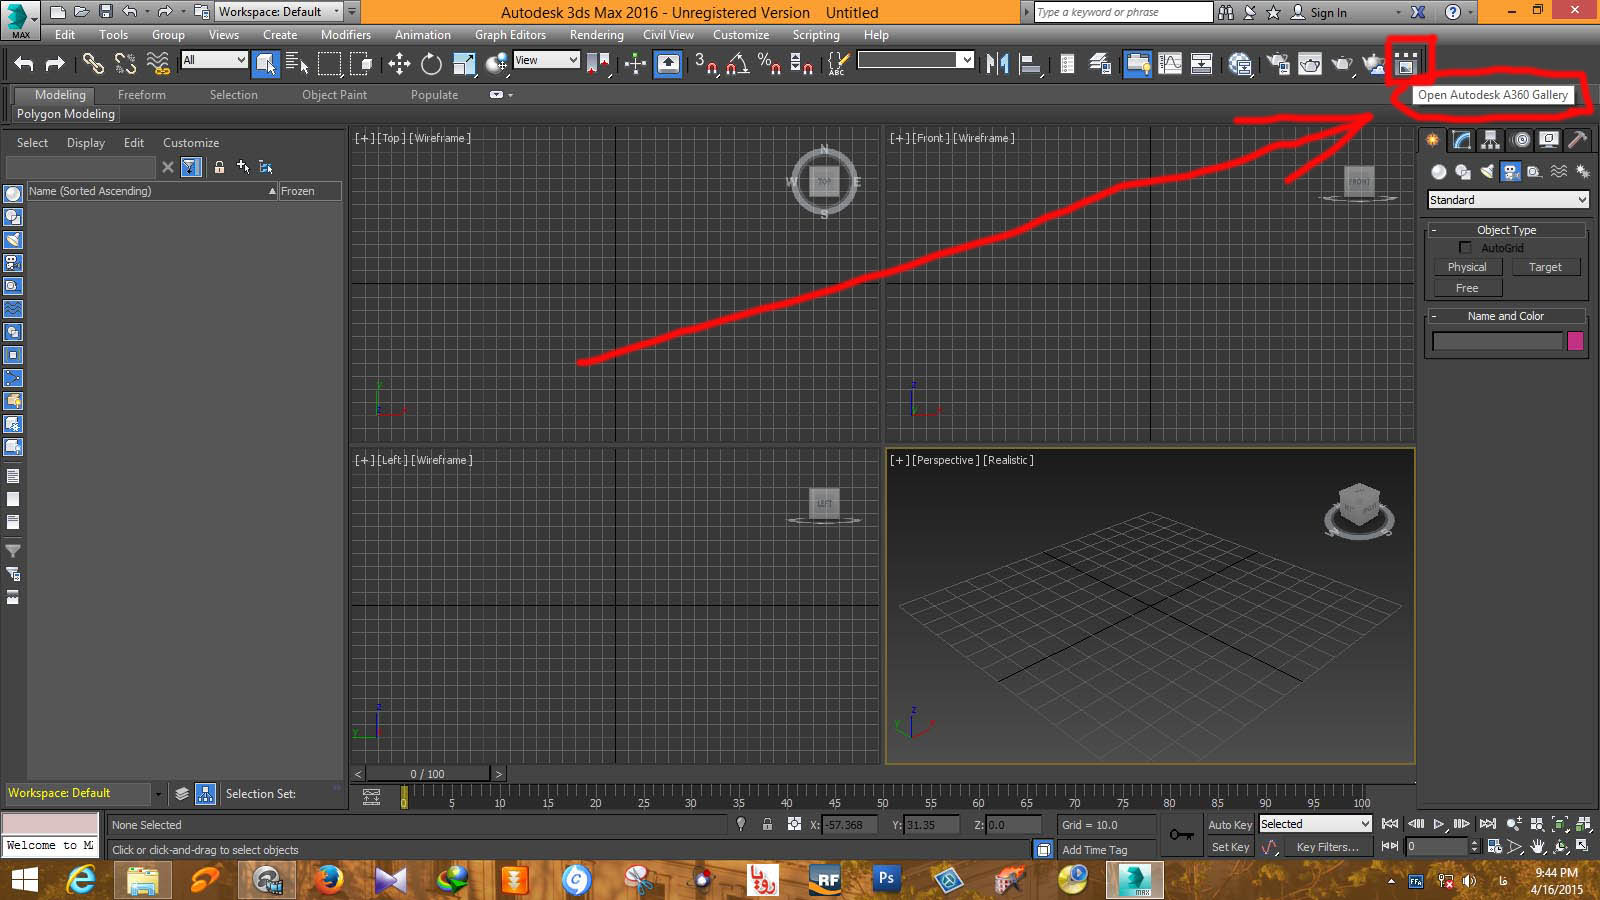Screen dimensions: 1600x900
Task: Click the magenta object color swatch
Action: [x=1575, y=341]
